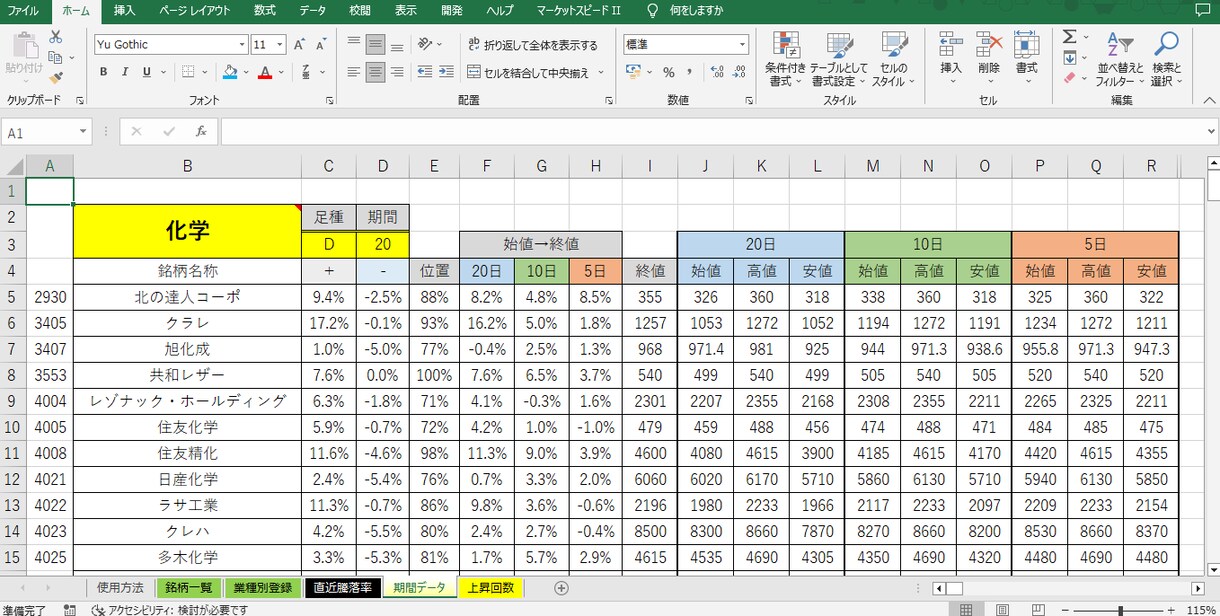This screenshot has width=1220, height=616.
Task: Open sheet tab 銘柄一覧
Action: click(x=189, y=588)
